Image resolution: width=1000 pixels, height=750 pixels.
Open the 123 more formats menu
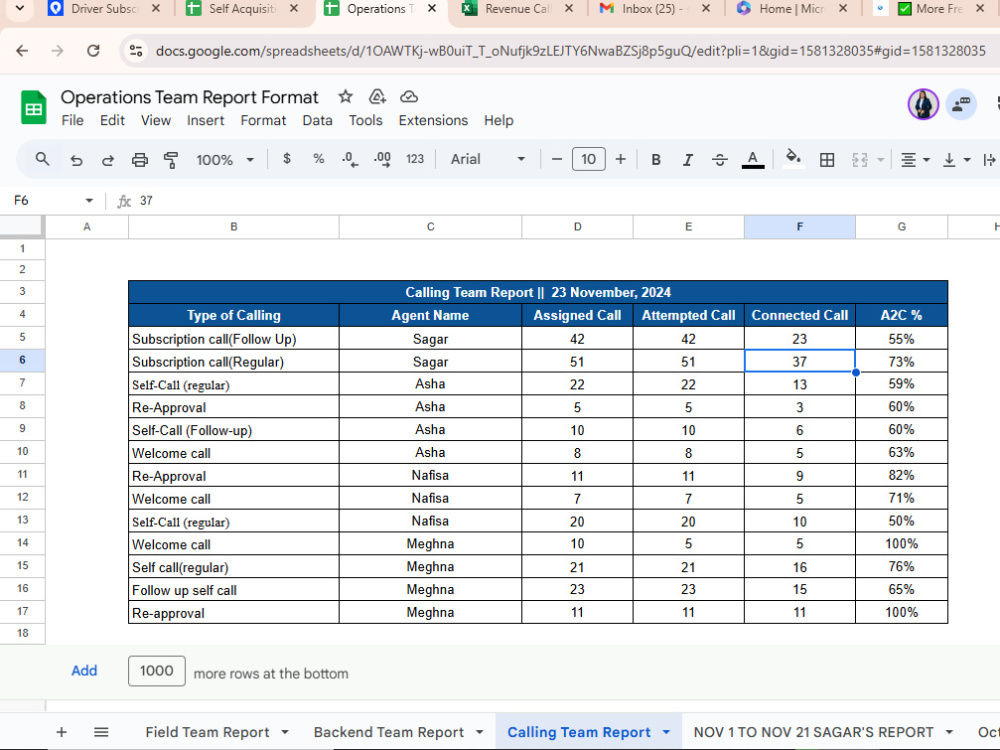click(x=415, y=159)
